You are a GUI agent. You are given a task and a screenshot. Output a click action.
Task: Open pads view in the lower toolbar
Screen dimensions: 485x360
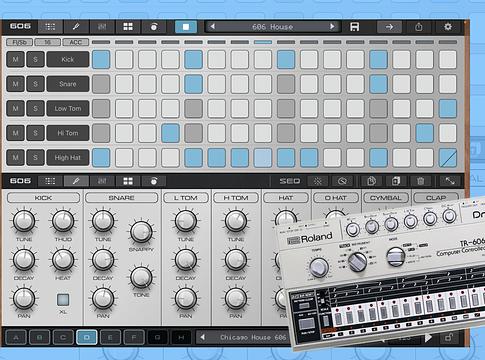pyautogui.click(x=128, y=181)
